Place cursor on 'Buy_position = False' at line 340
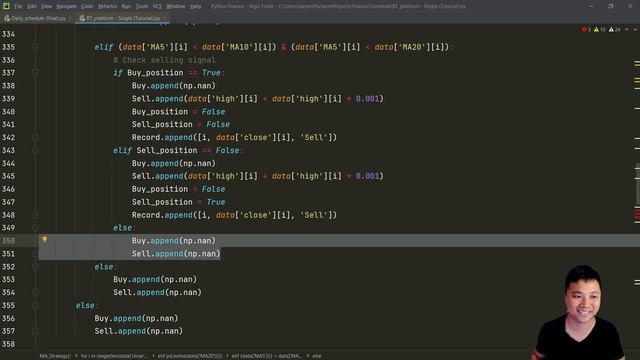Screen dimensions: 640x360 (x=178, y=112)
